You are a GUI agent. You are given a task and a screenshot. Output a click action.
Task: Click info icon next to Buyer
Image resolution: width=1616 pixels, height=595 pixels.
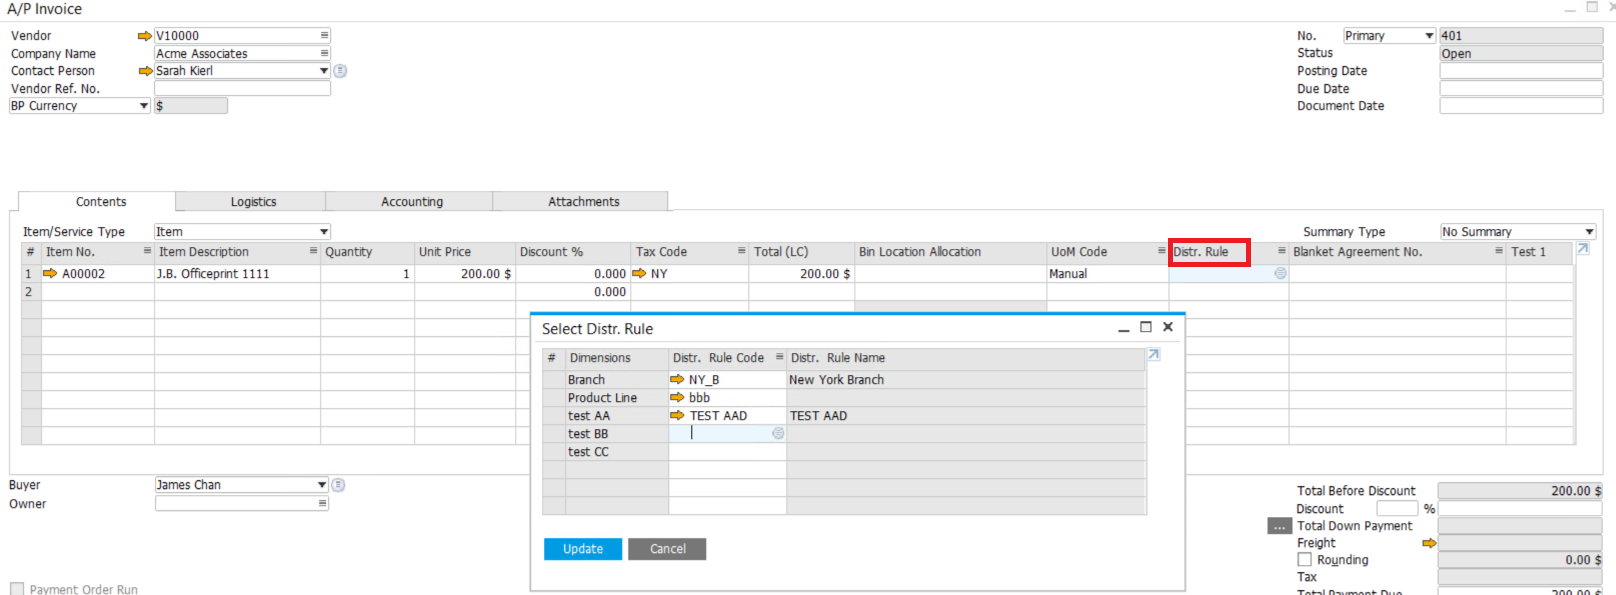(339, 485)
